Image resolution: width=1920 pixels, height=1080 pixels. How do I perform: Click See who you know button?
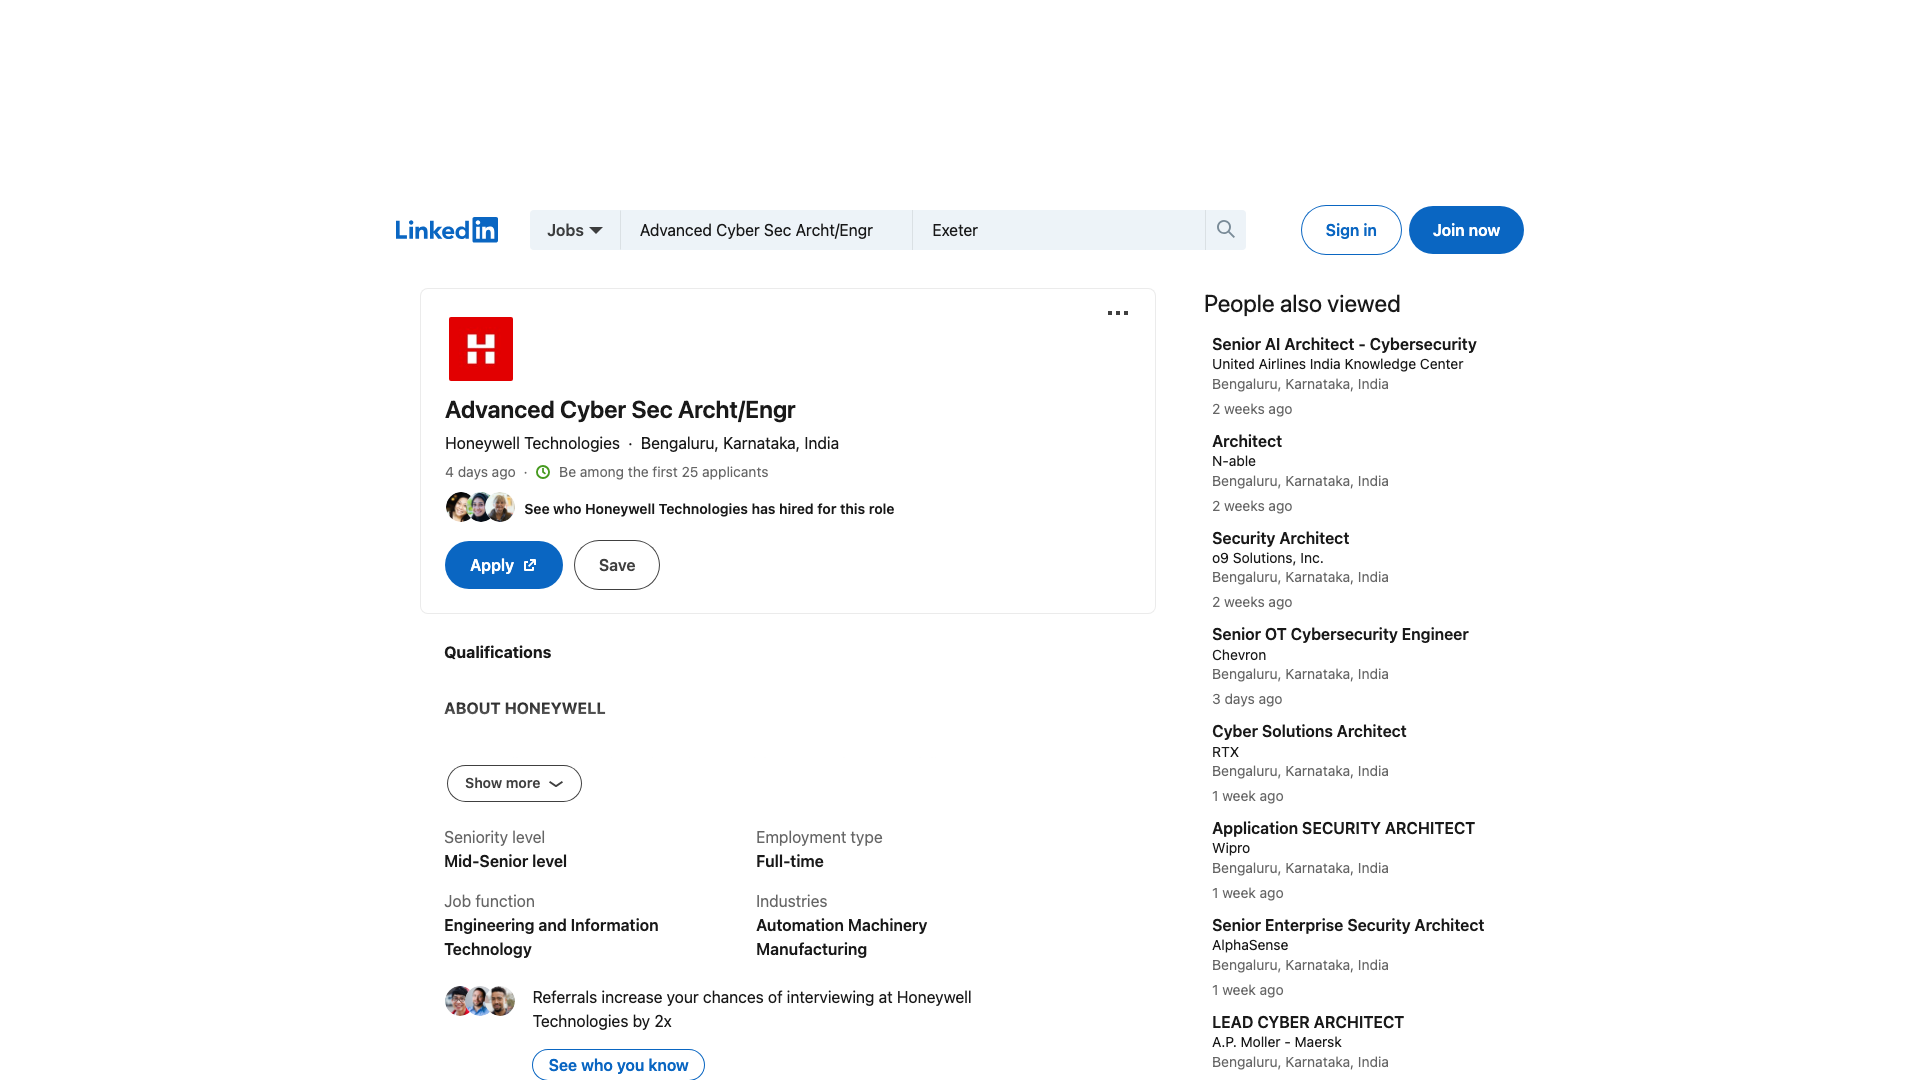(x=618, y=1065)
